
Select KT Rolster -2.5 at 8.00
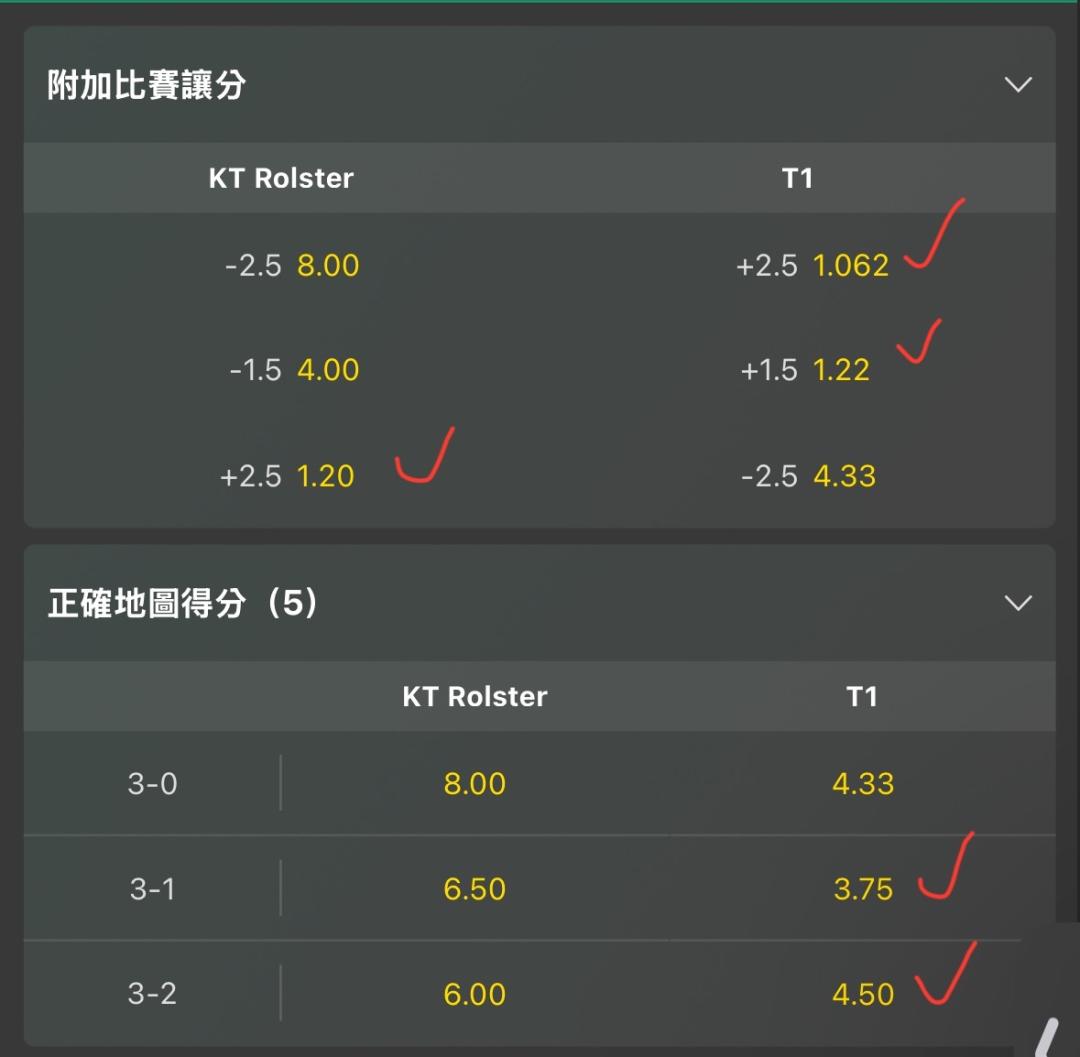[291, 266]
